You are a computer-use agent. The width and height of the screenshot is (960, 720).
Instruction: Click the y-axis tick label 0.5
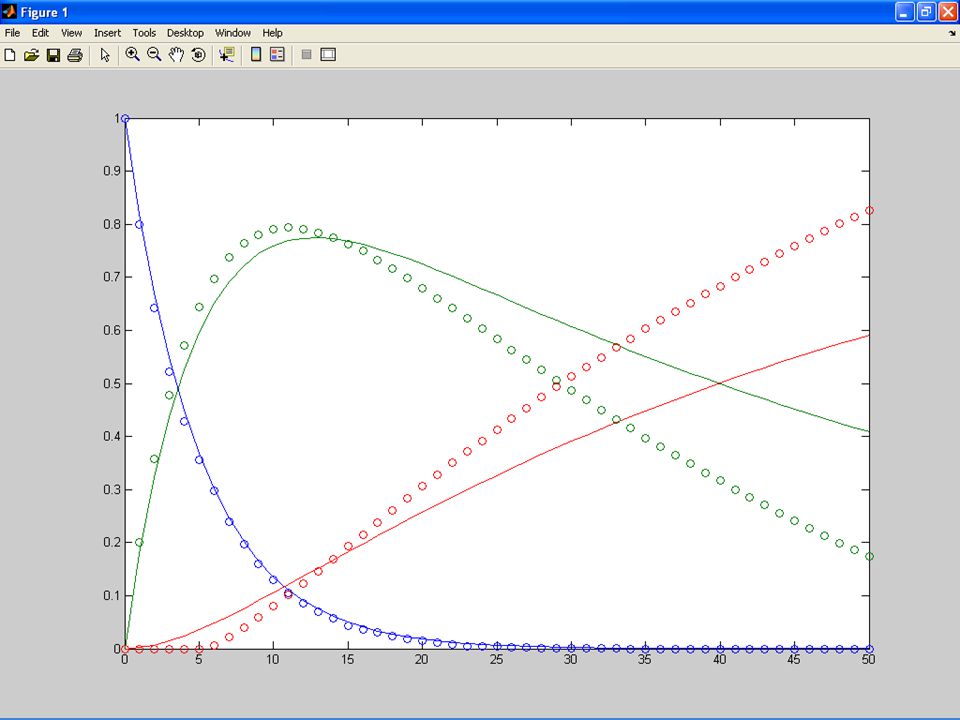coord(112,383)
